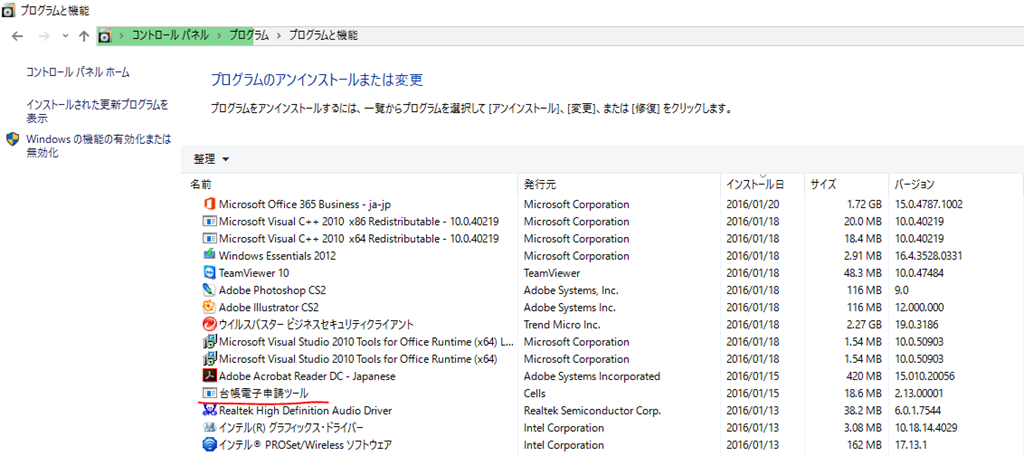The height and width of the screenshot is (456, 1024).
Task: Click the Cells publisher cell
Action: point(534,393)
